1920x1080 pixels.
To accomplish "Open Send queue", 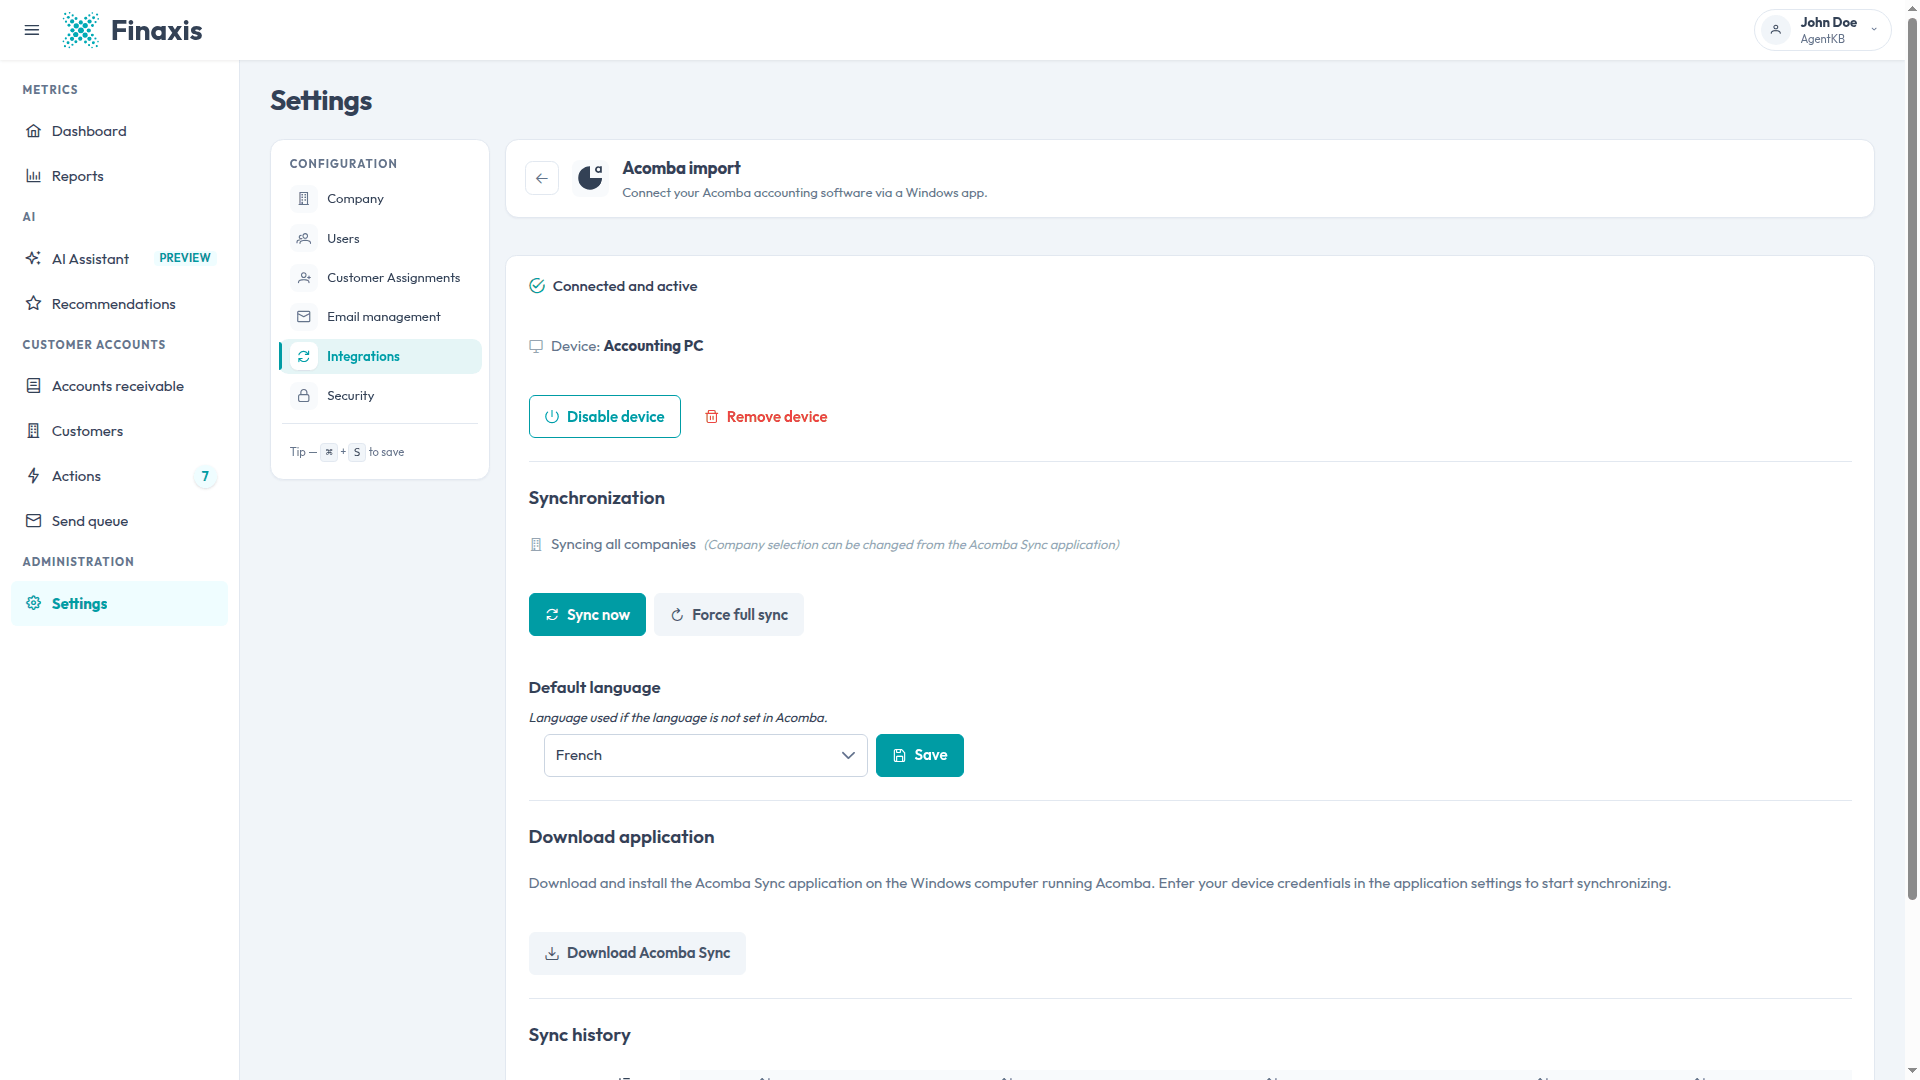I will [119, 521].
